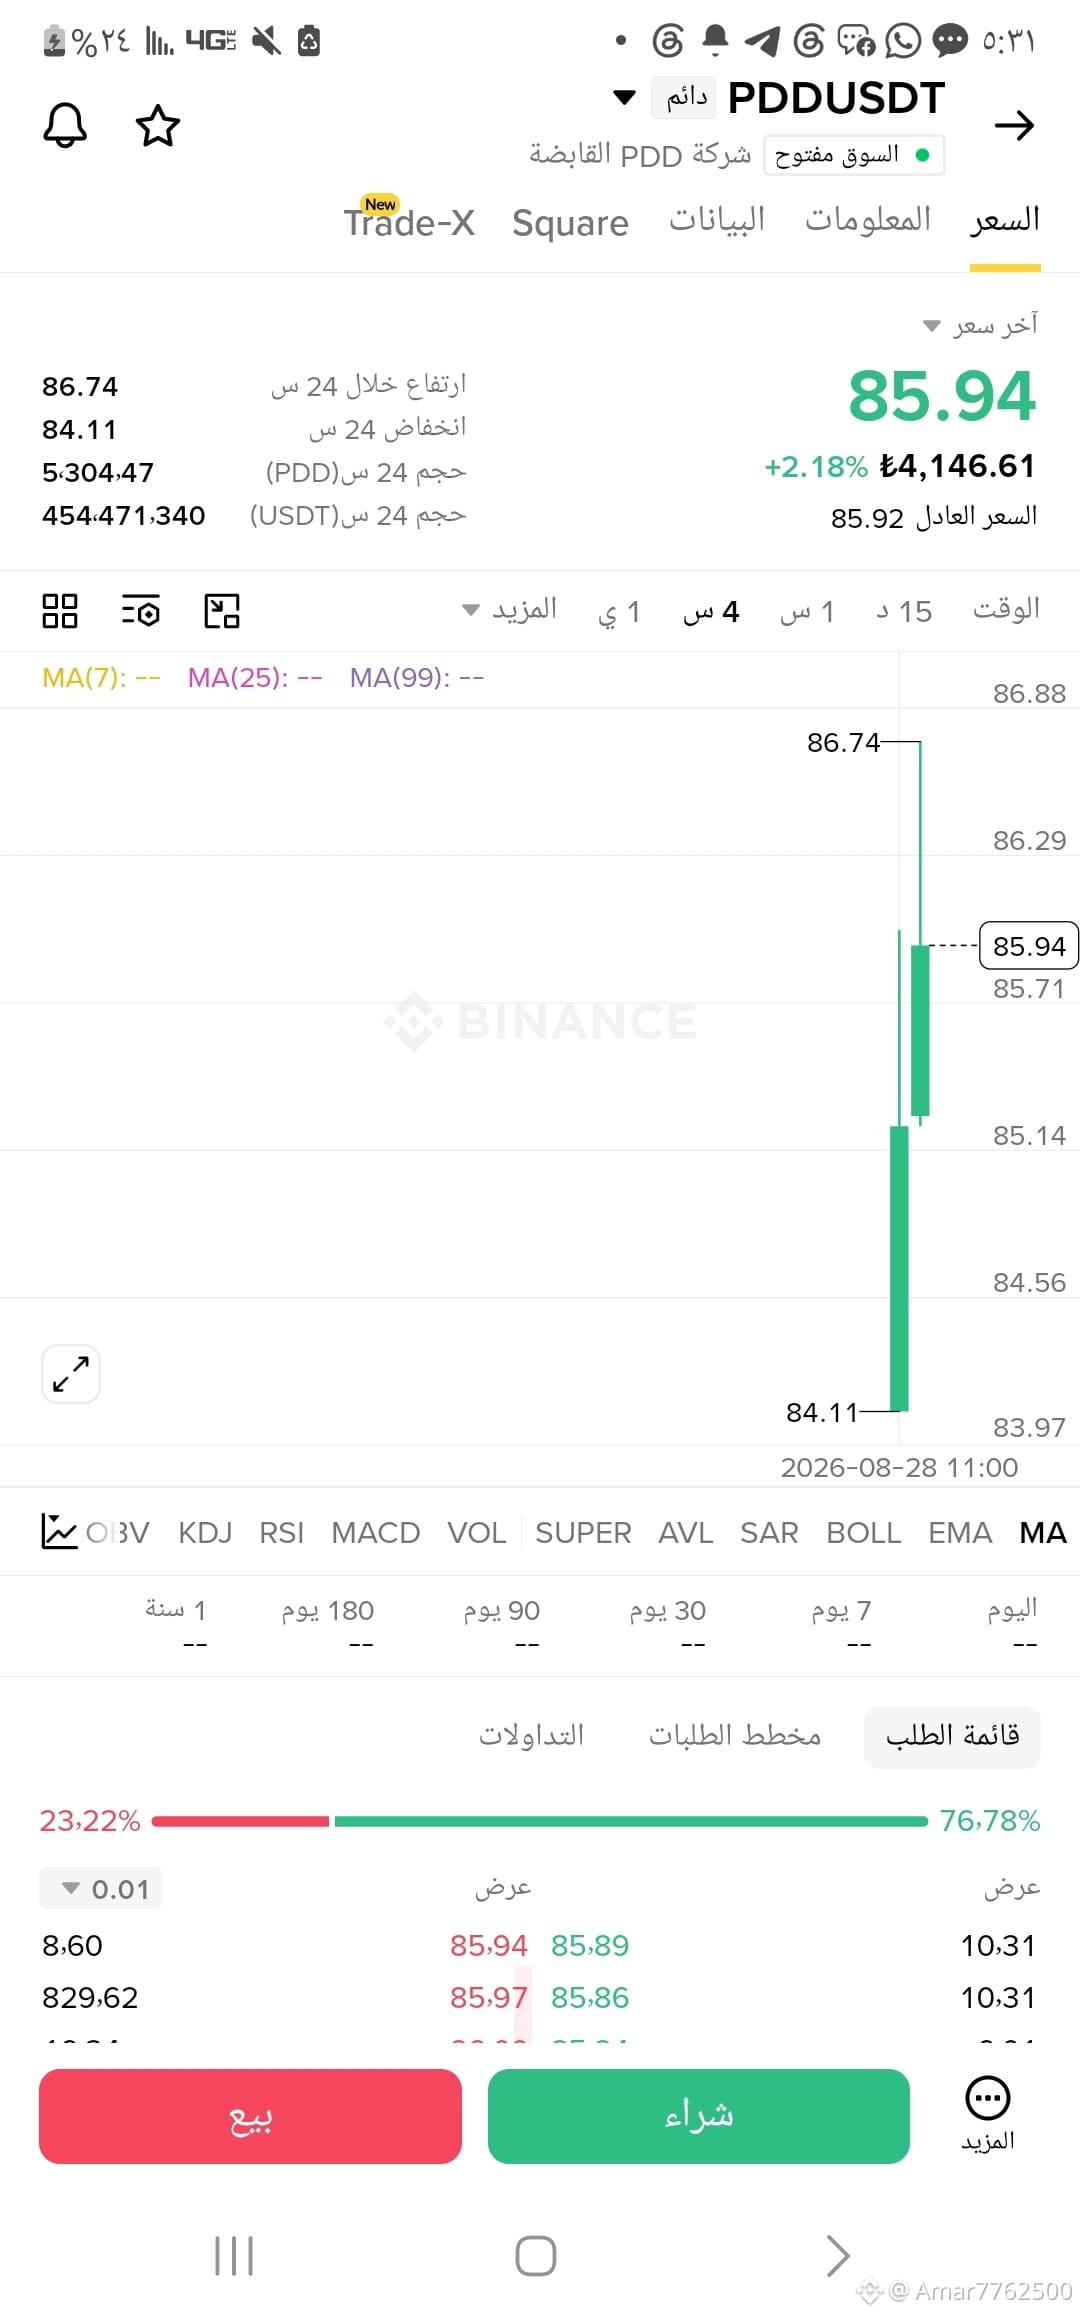Screen dimensions: 1080x2316
Task: Tap the chart drawing tools icon
Action: coord(222,611)
